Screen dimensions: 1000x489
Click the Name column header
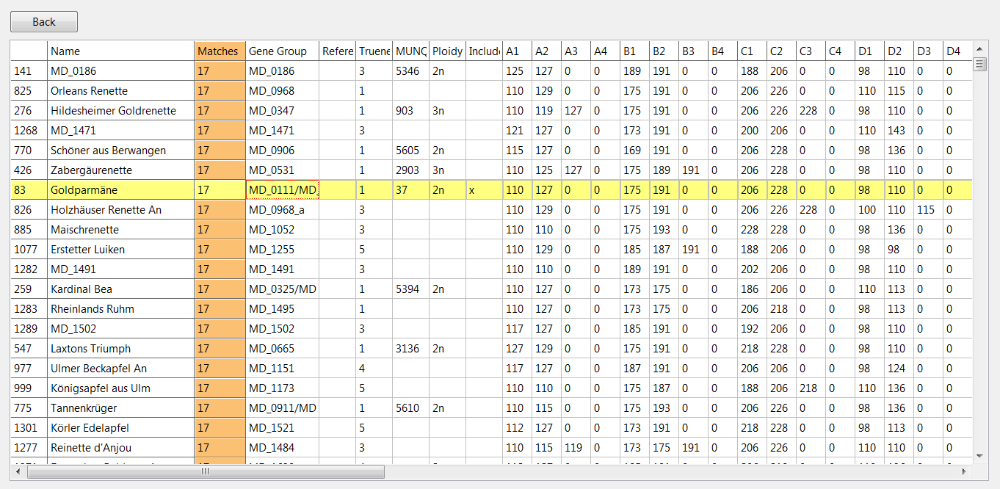coord(120,50)
